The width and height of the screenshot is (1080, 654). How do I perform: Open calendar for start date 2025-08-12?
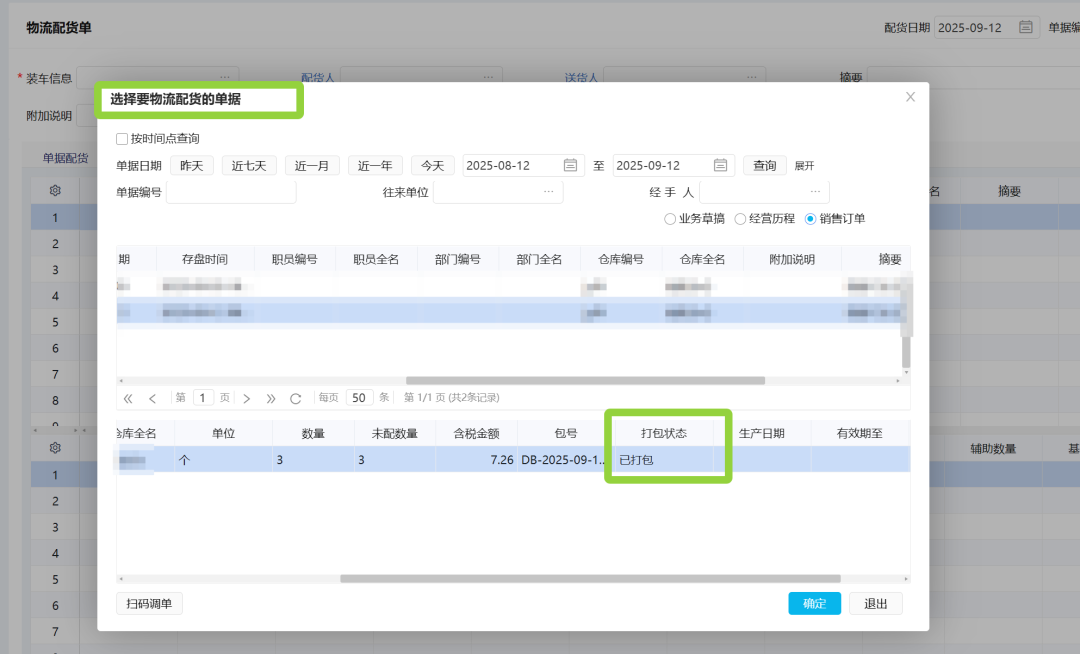pyautogui.click(x=570, y=165)
